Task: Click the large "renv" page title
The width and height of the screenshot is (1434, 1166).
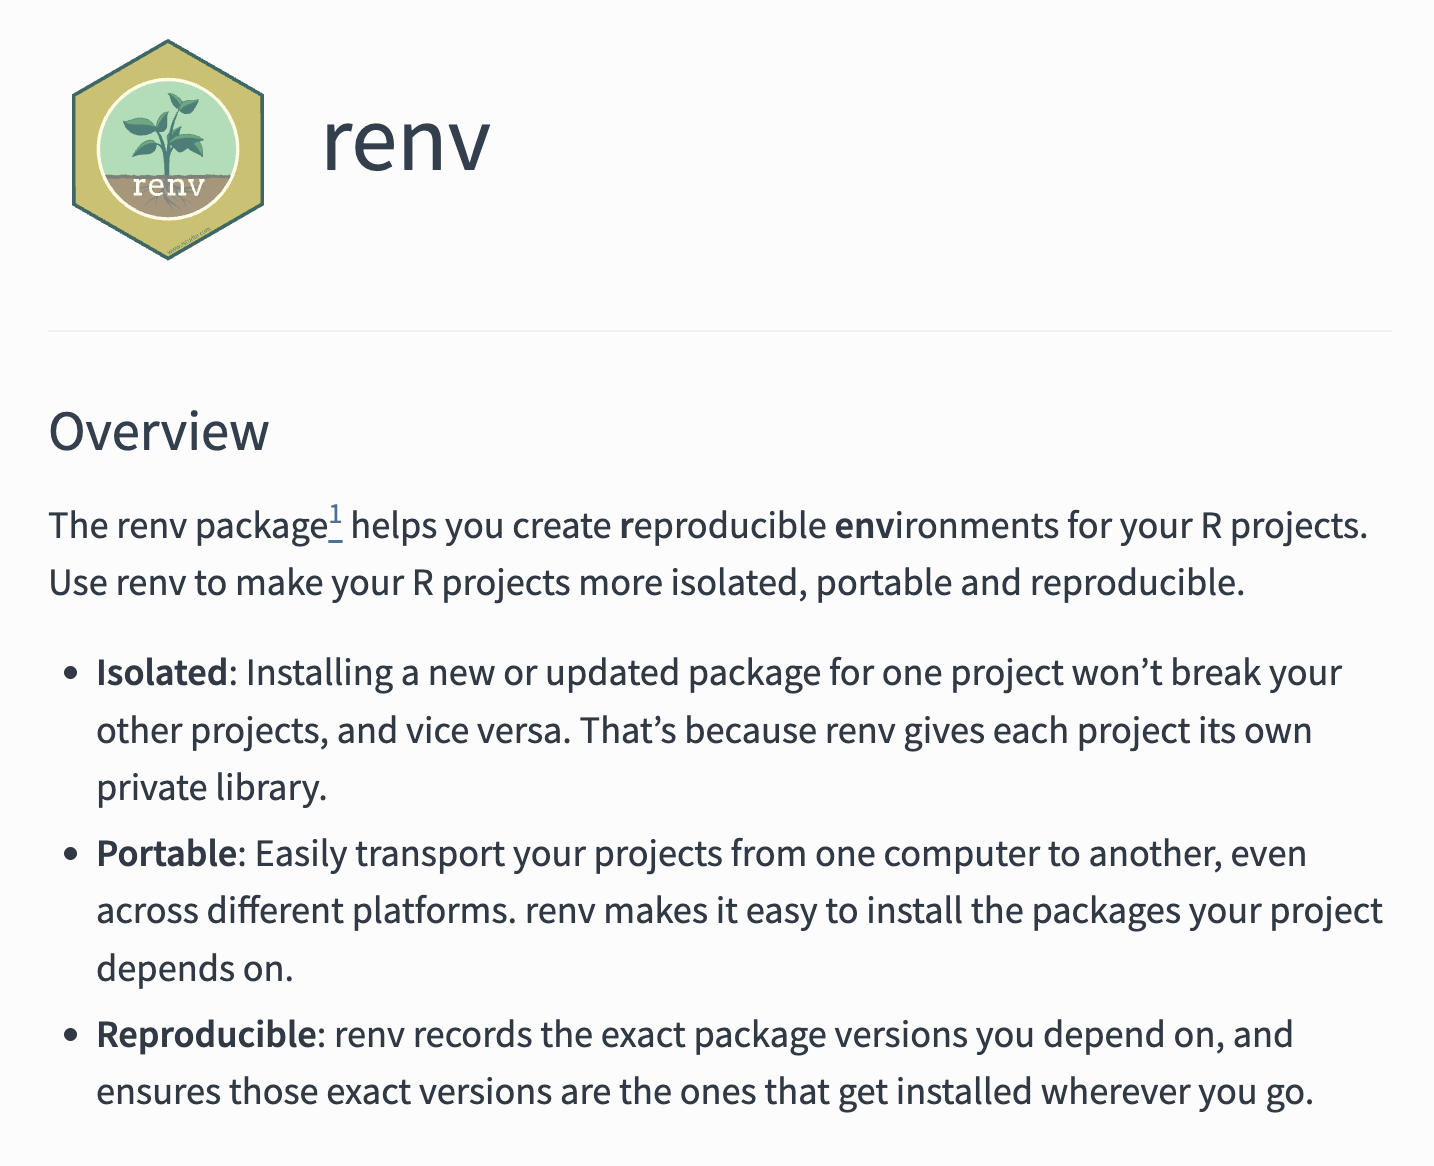Action: (x=406, y=142)
